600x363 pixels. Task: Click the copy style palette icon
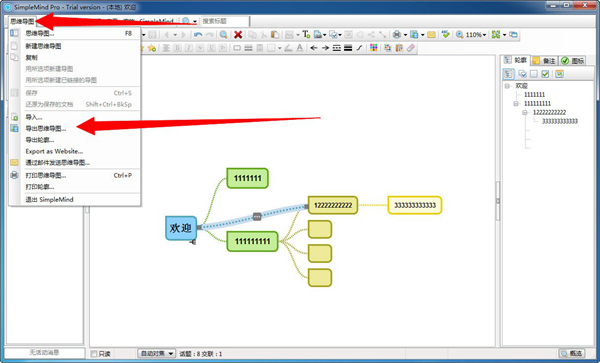tap(388, 48)
